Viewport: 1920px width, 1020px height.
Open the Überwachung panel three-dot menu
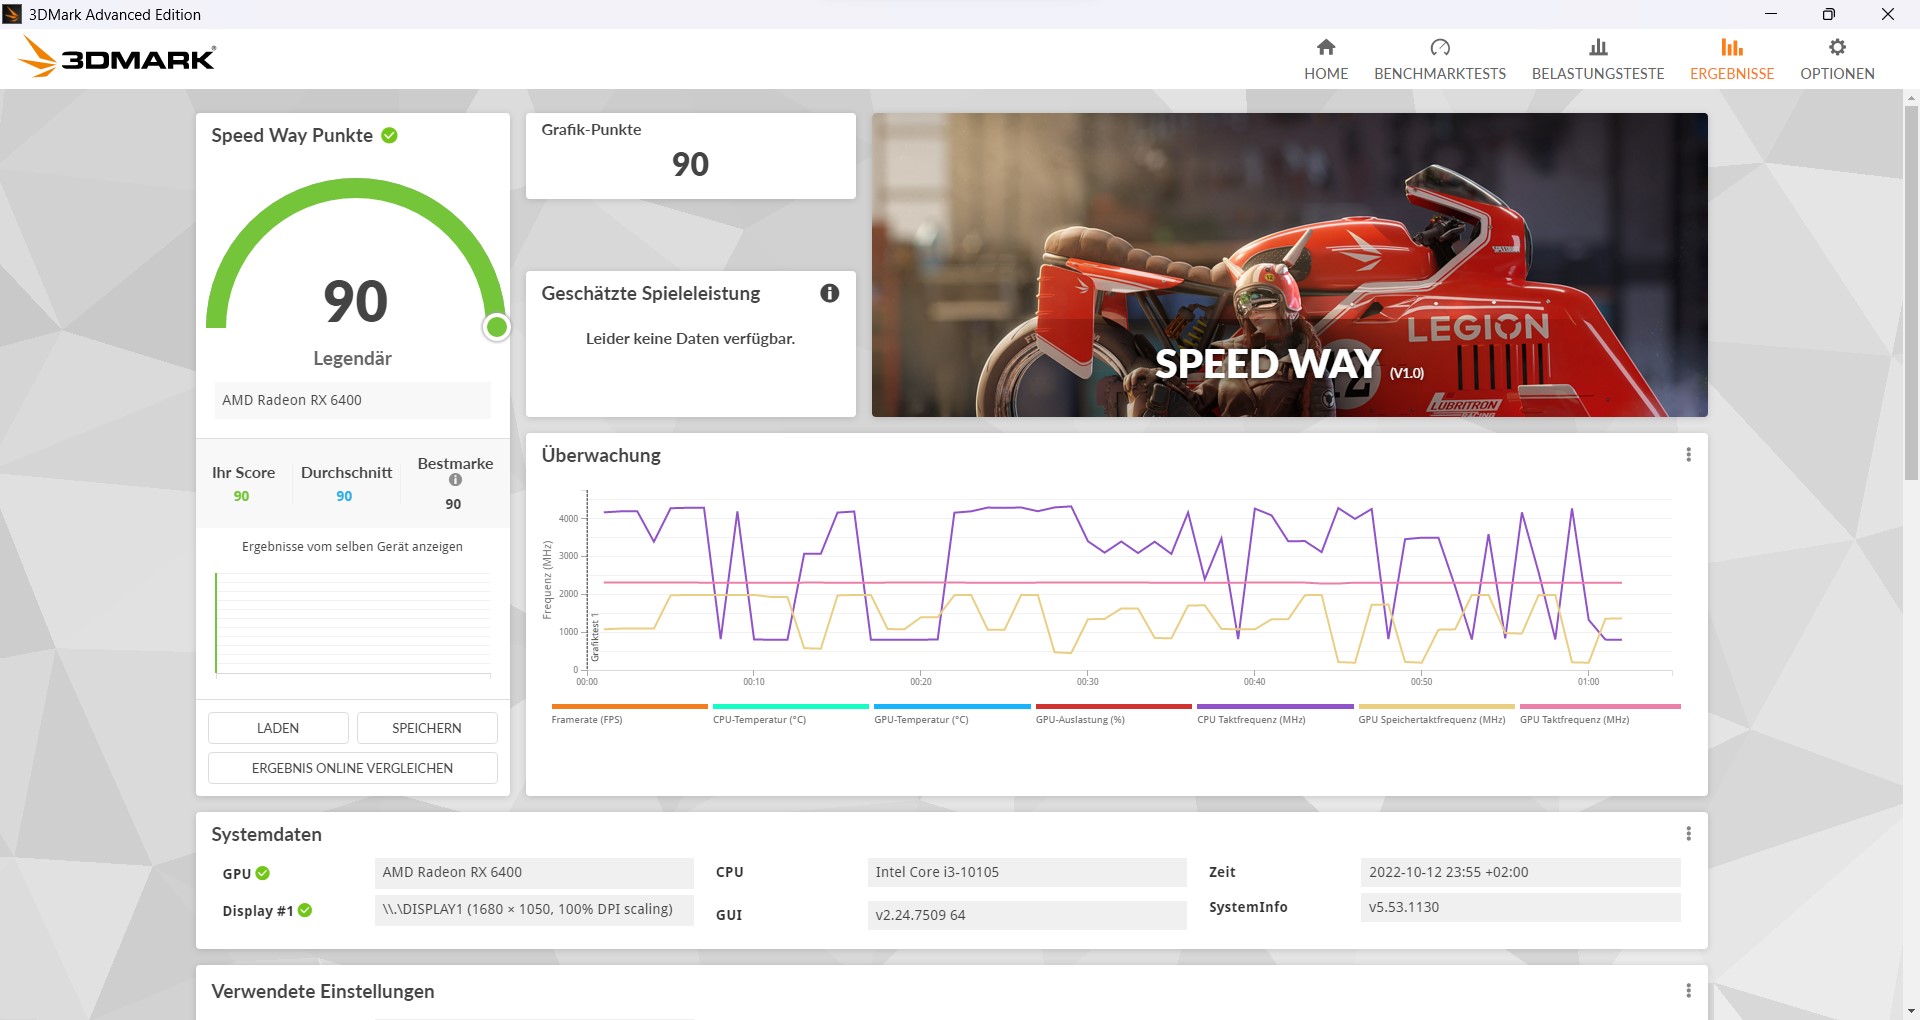tap(1688, 455)
